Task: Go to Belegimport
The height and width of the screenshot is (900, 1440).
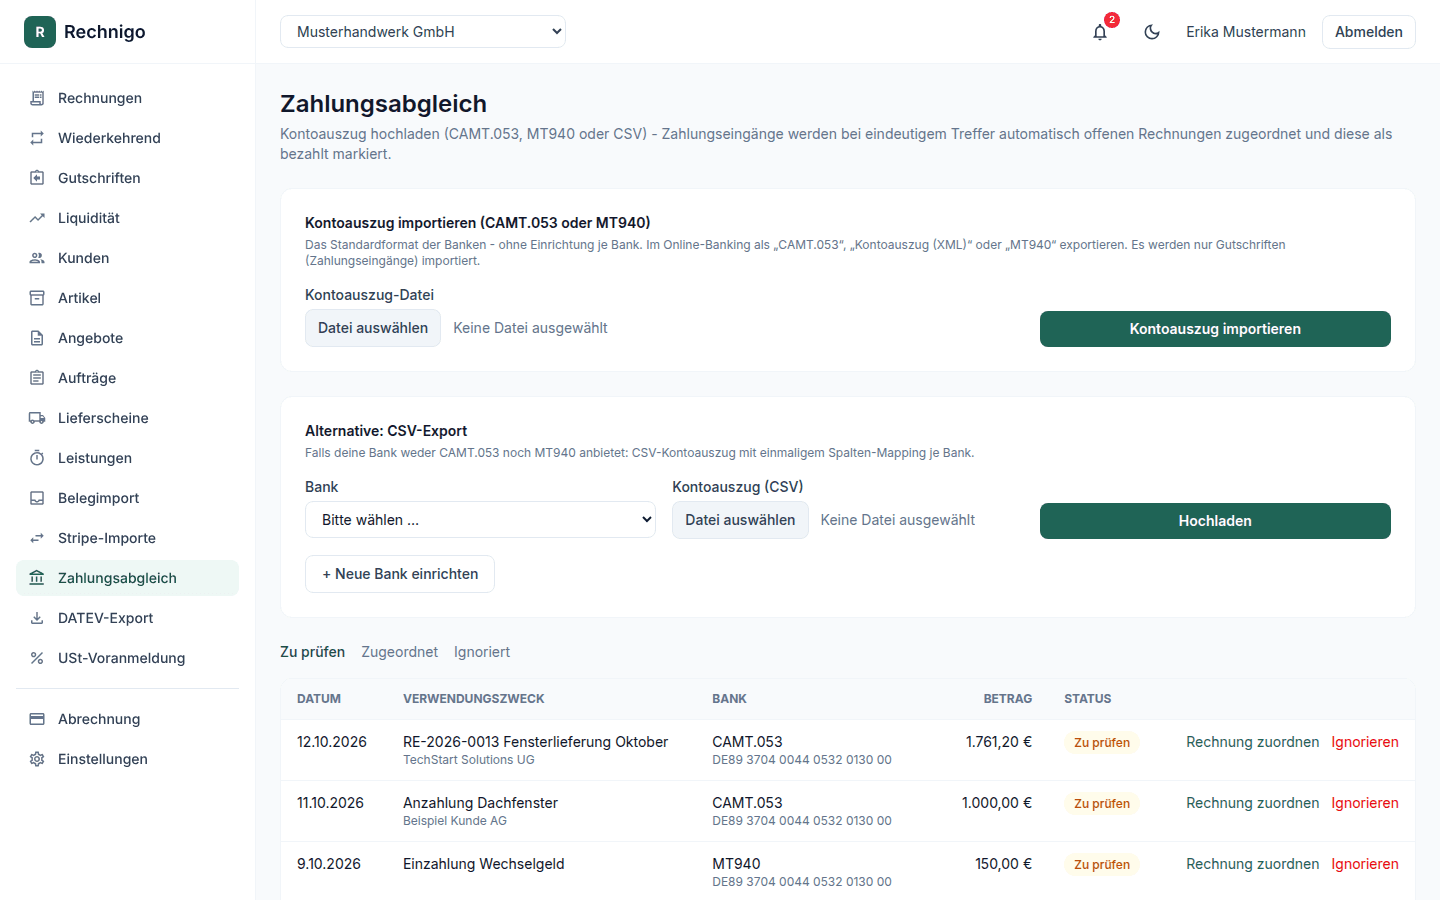Action: [x=127, y=498]
